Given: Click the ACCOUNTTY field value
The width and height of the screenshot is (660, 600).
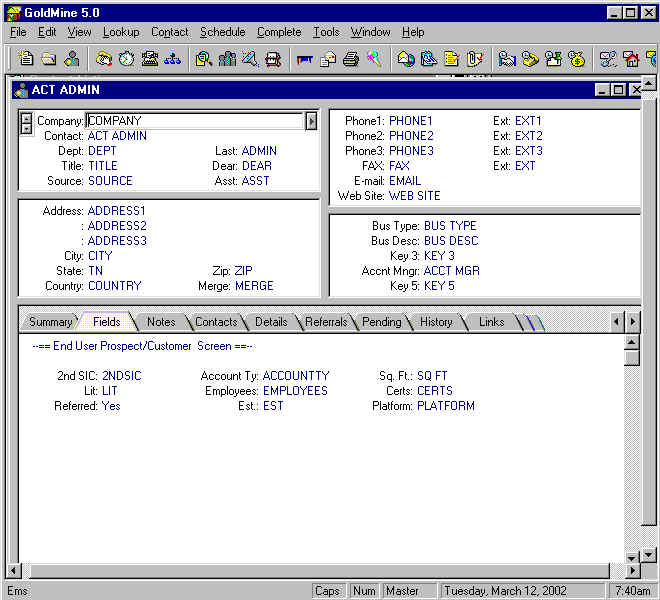Looking at the screenshot, I should click(296, 376).
